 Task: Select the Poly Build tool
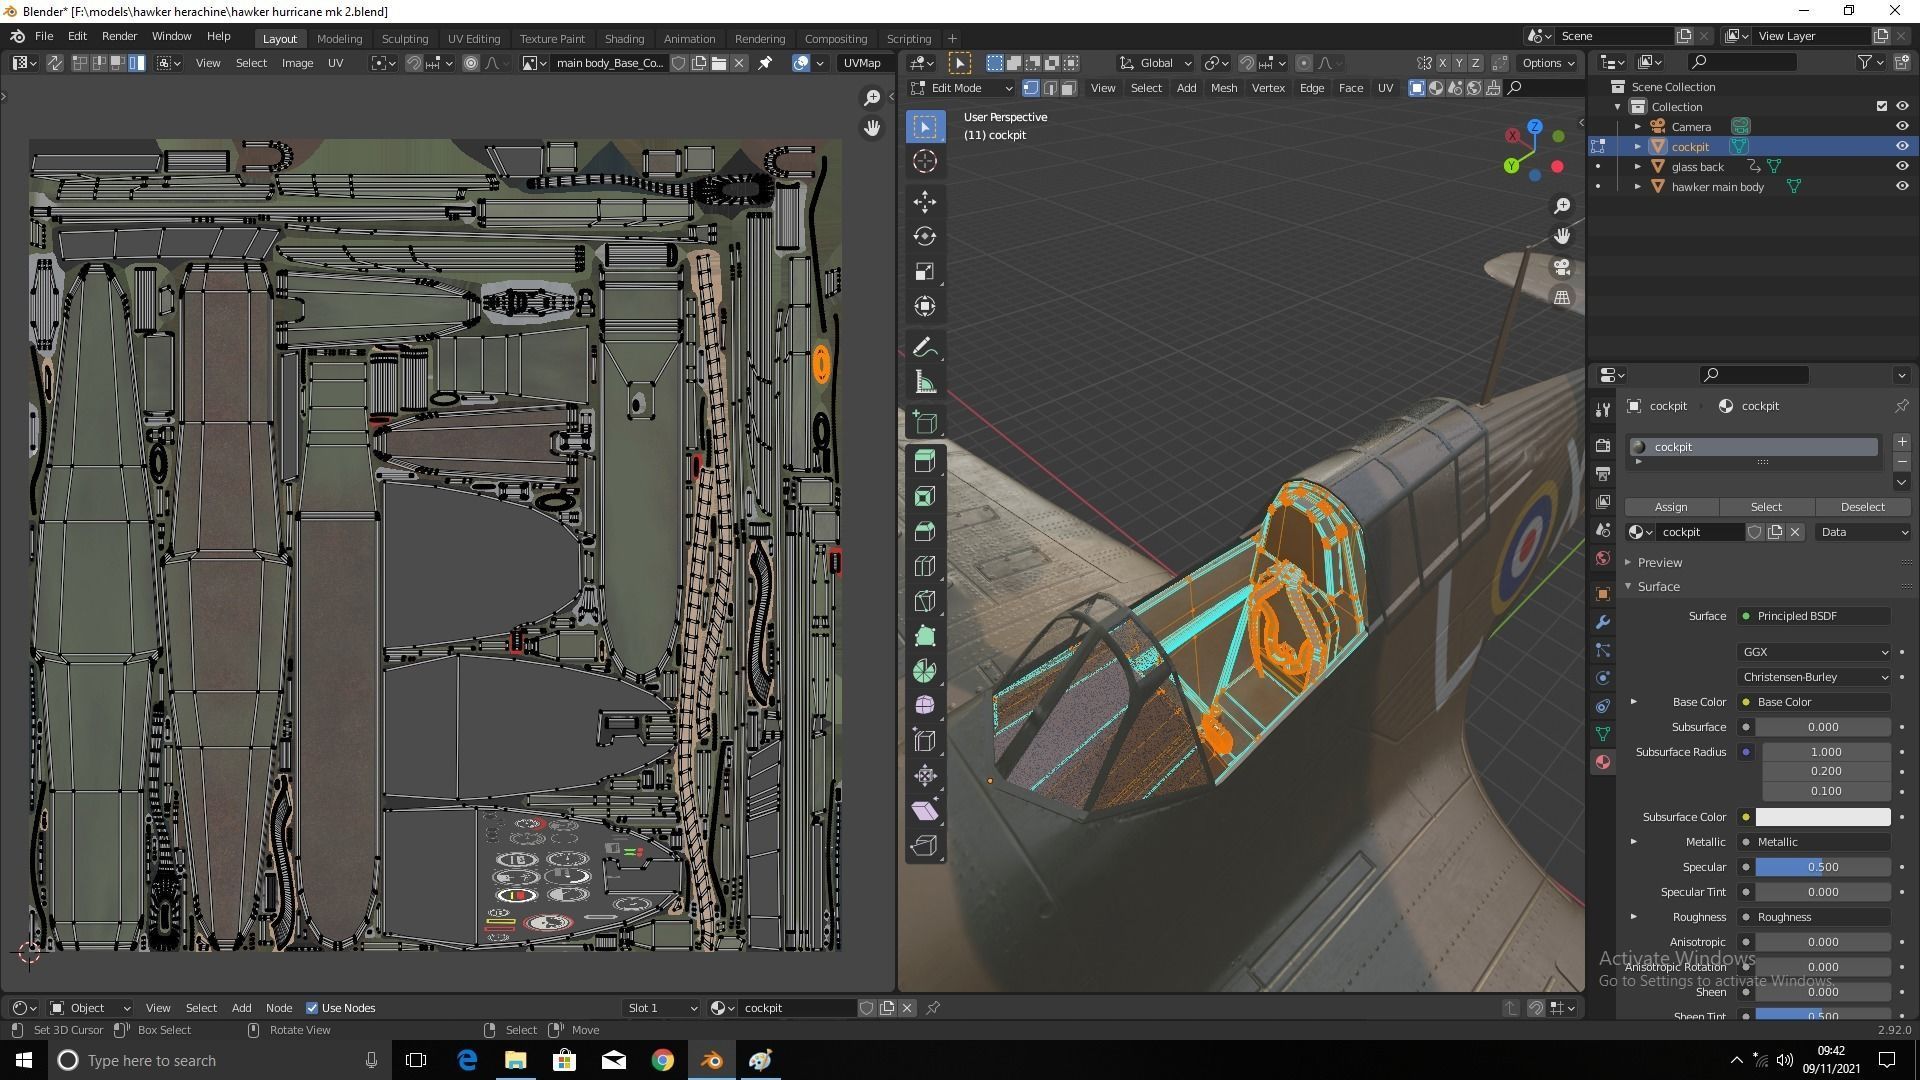pos(925,637)
